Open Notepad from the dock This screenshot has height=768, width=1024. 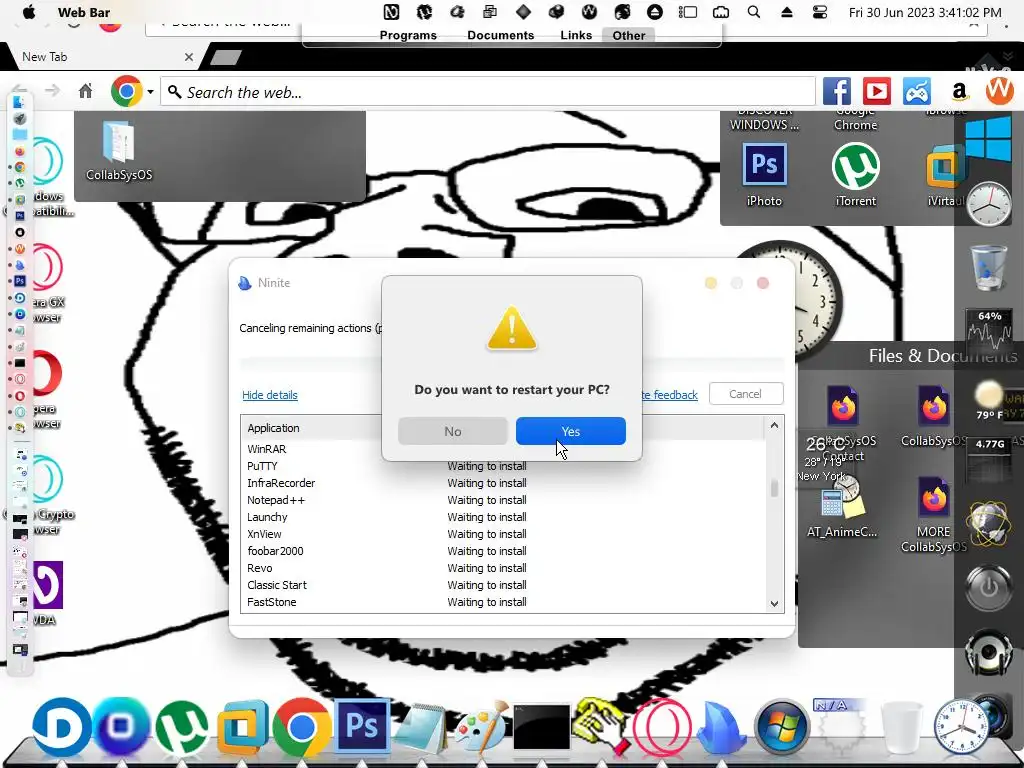pyautogui.click(x=420, y=729)
